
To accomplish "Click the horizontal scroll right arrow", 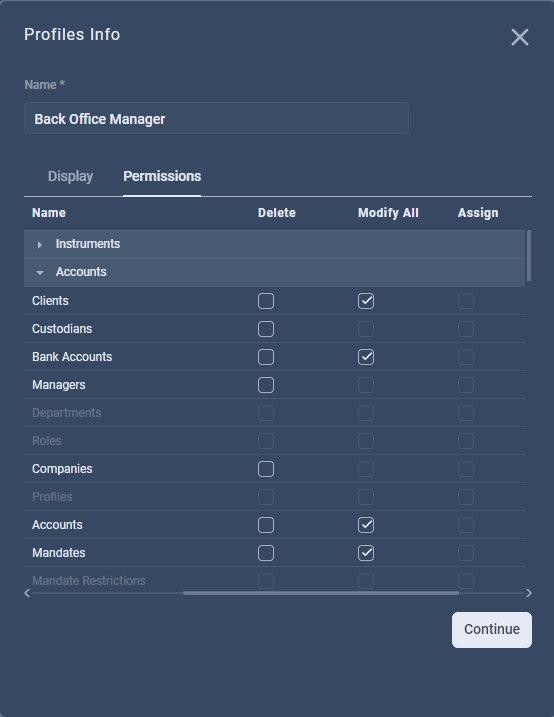I will tap(529, 593).
